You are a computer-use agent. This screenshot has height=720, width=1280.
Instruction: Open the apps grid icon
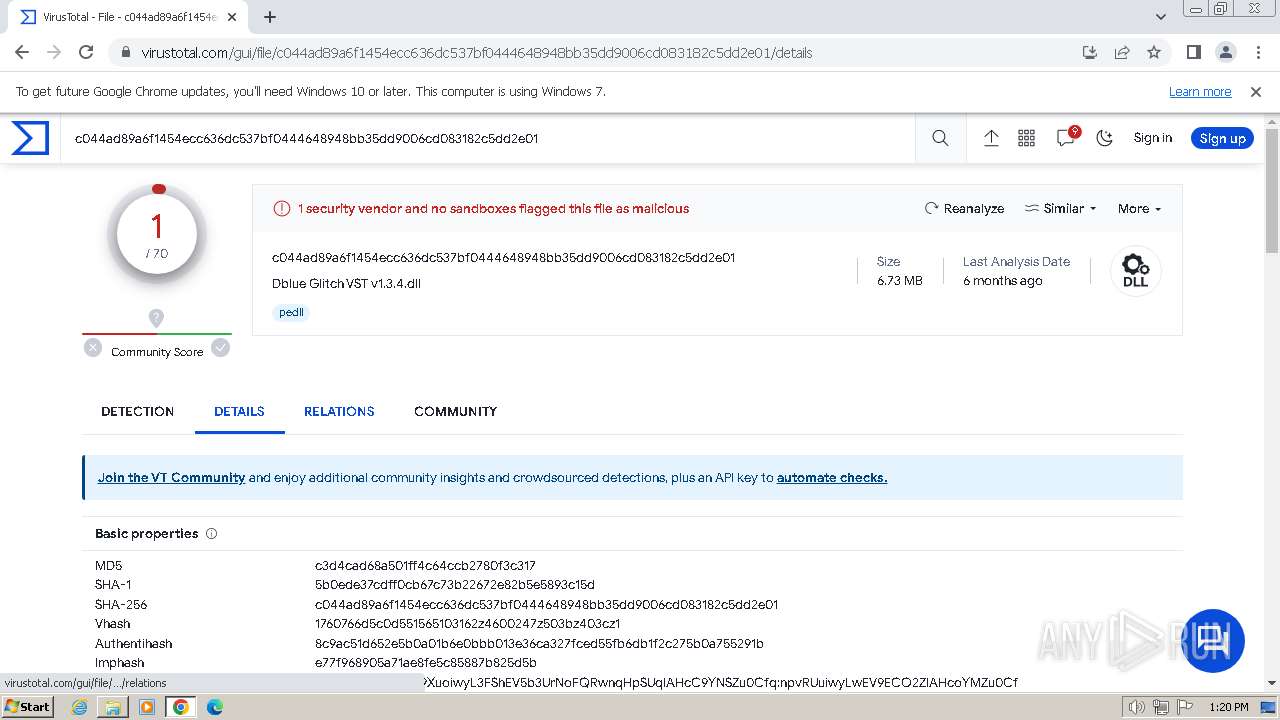click(x=1026, y=138)
